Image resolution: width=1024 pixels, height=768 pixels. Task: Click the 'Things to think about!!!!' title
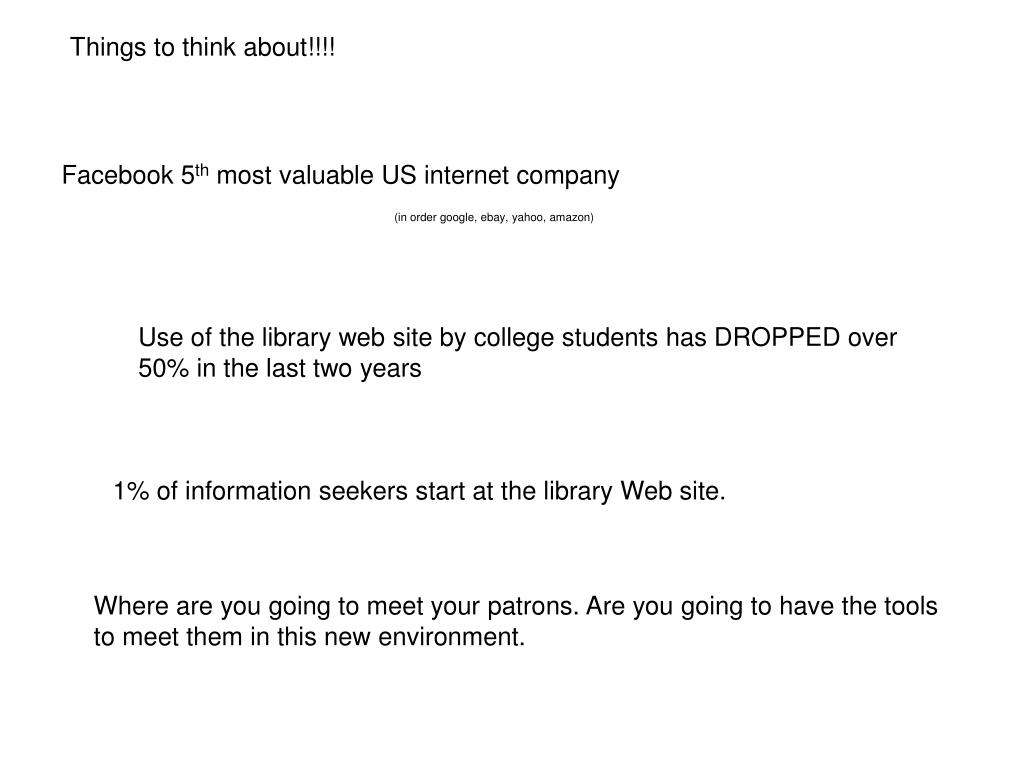point(202,48)
